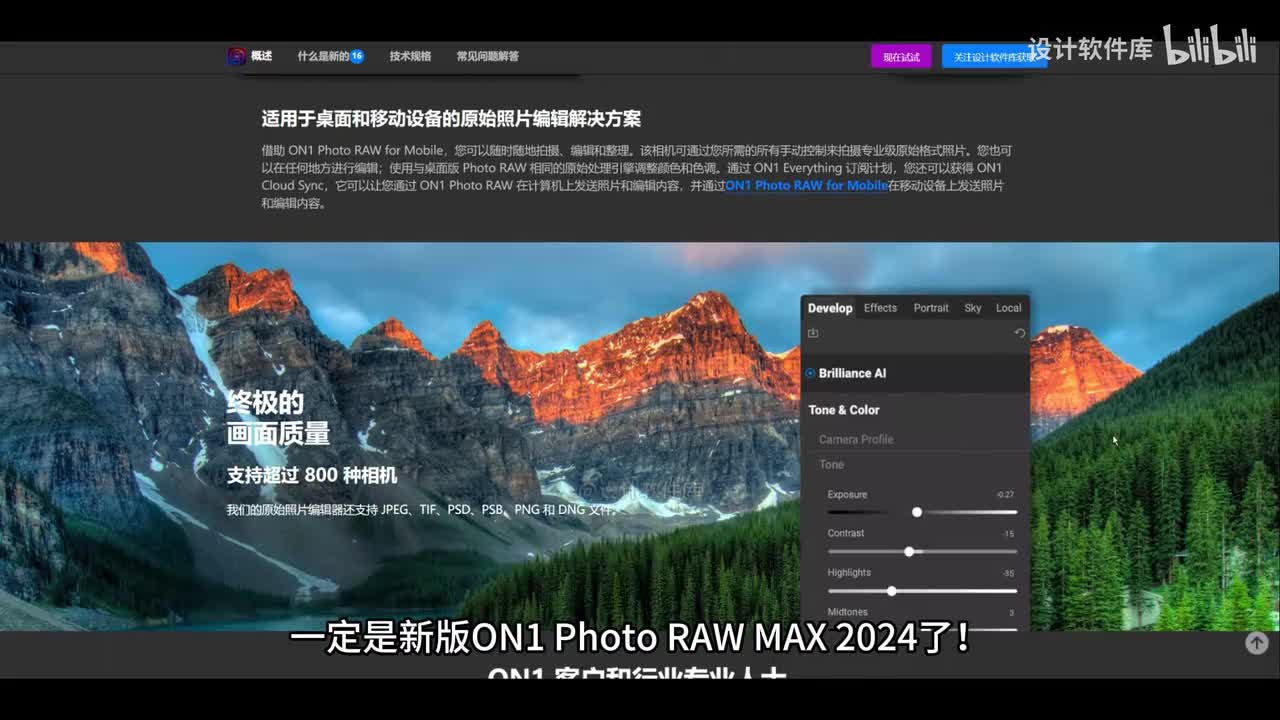Click the save preset icon under Develop

[813, 333]
